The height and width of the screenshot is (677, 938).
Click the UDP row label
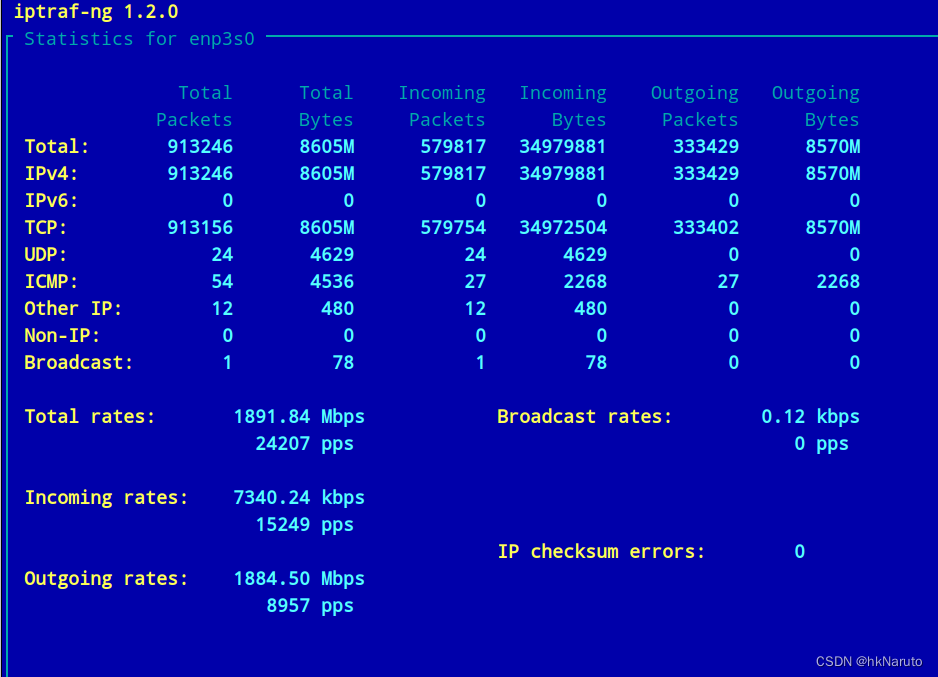coord(45,254)
